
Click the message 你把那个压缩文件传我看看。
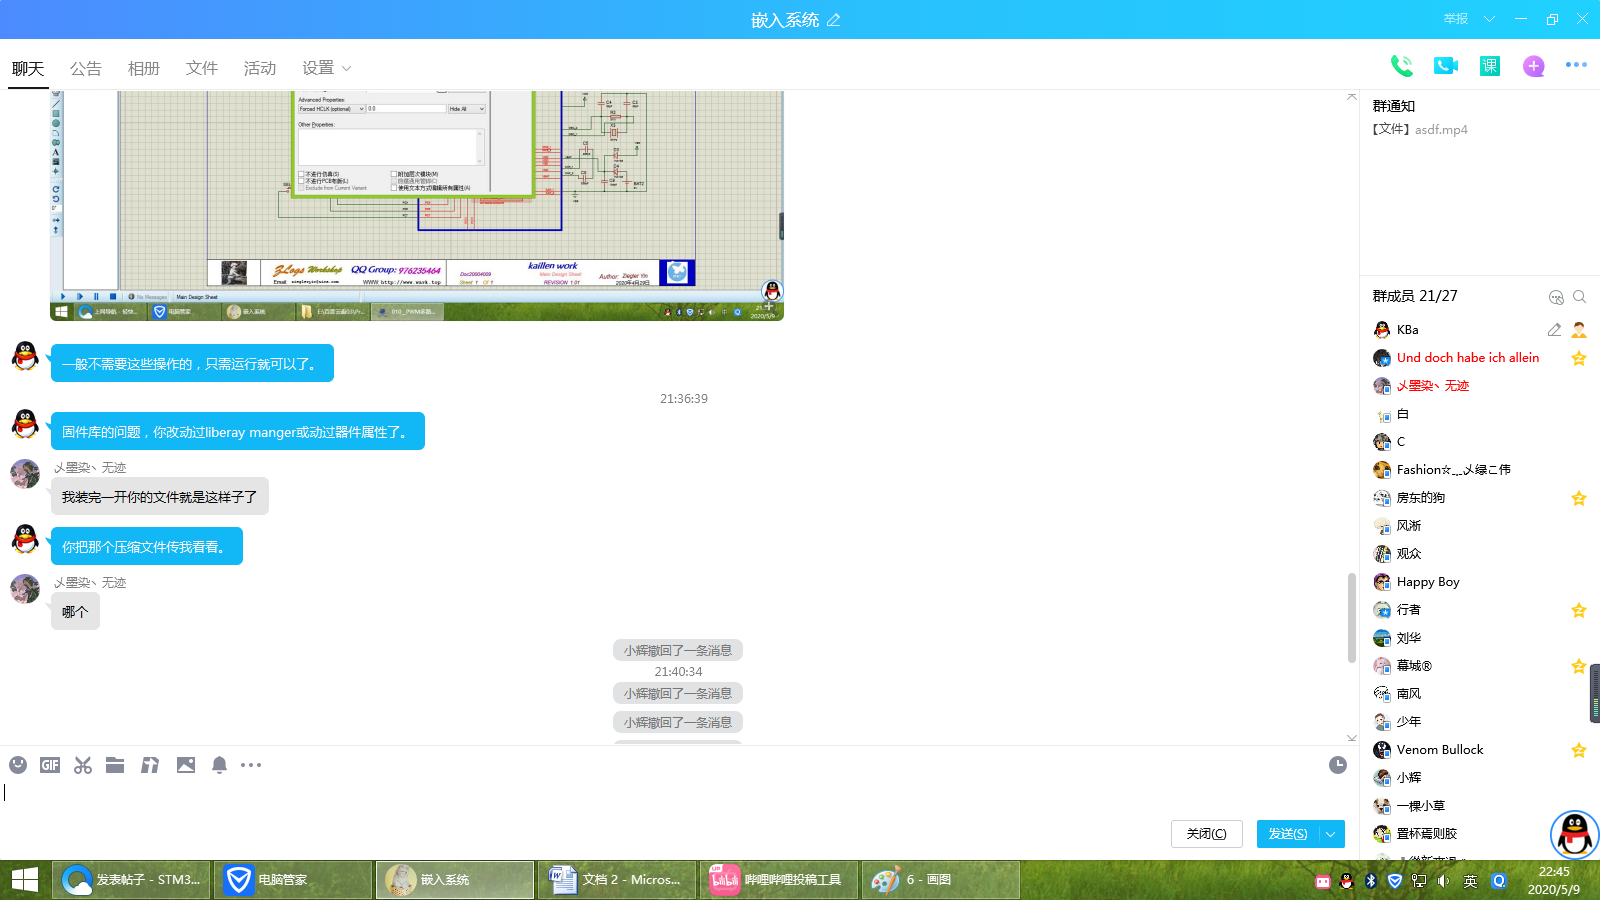[x=147, y=547]
